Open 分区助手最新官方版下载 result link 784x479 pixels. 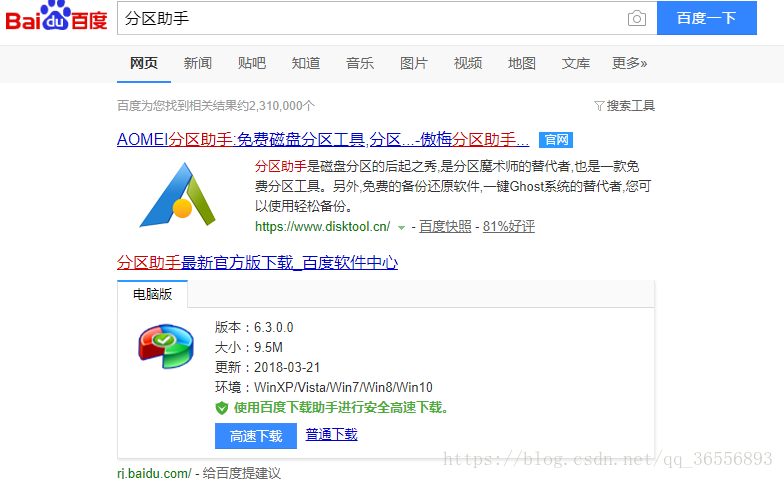point(258,262)
